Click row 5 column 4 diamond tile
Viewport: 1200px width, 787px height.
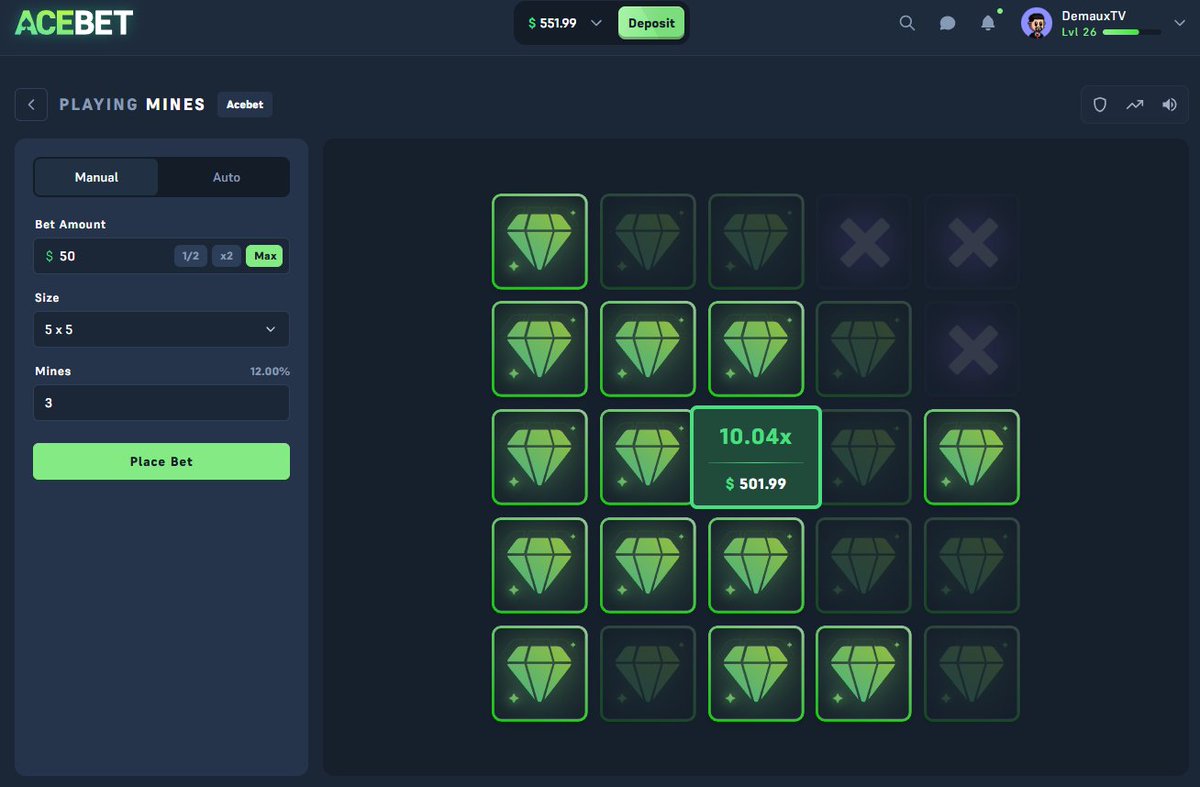click(x=864, y=673)
